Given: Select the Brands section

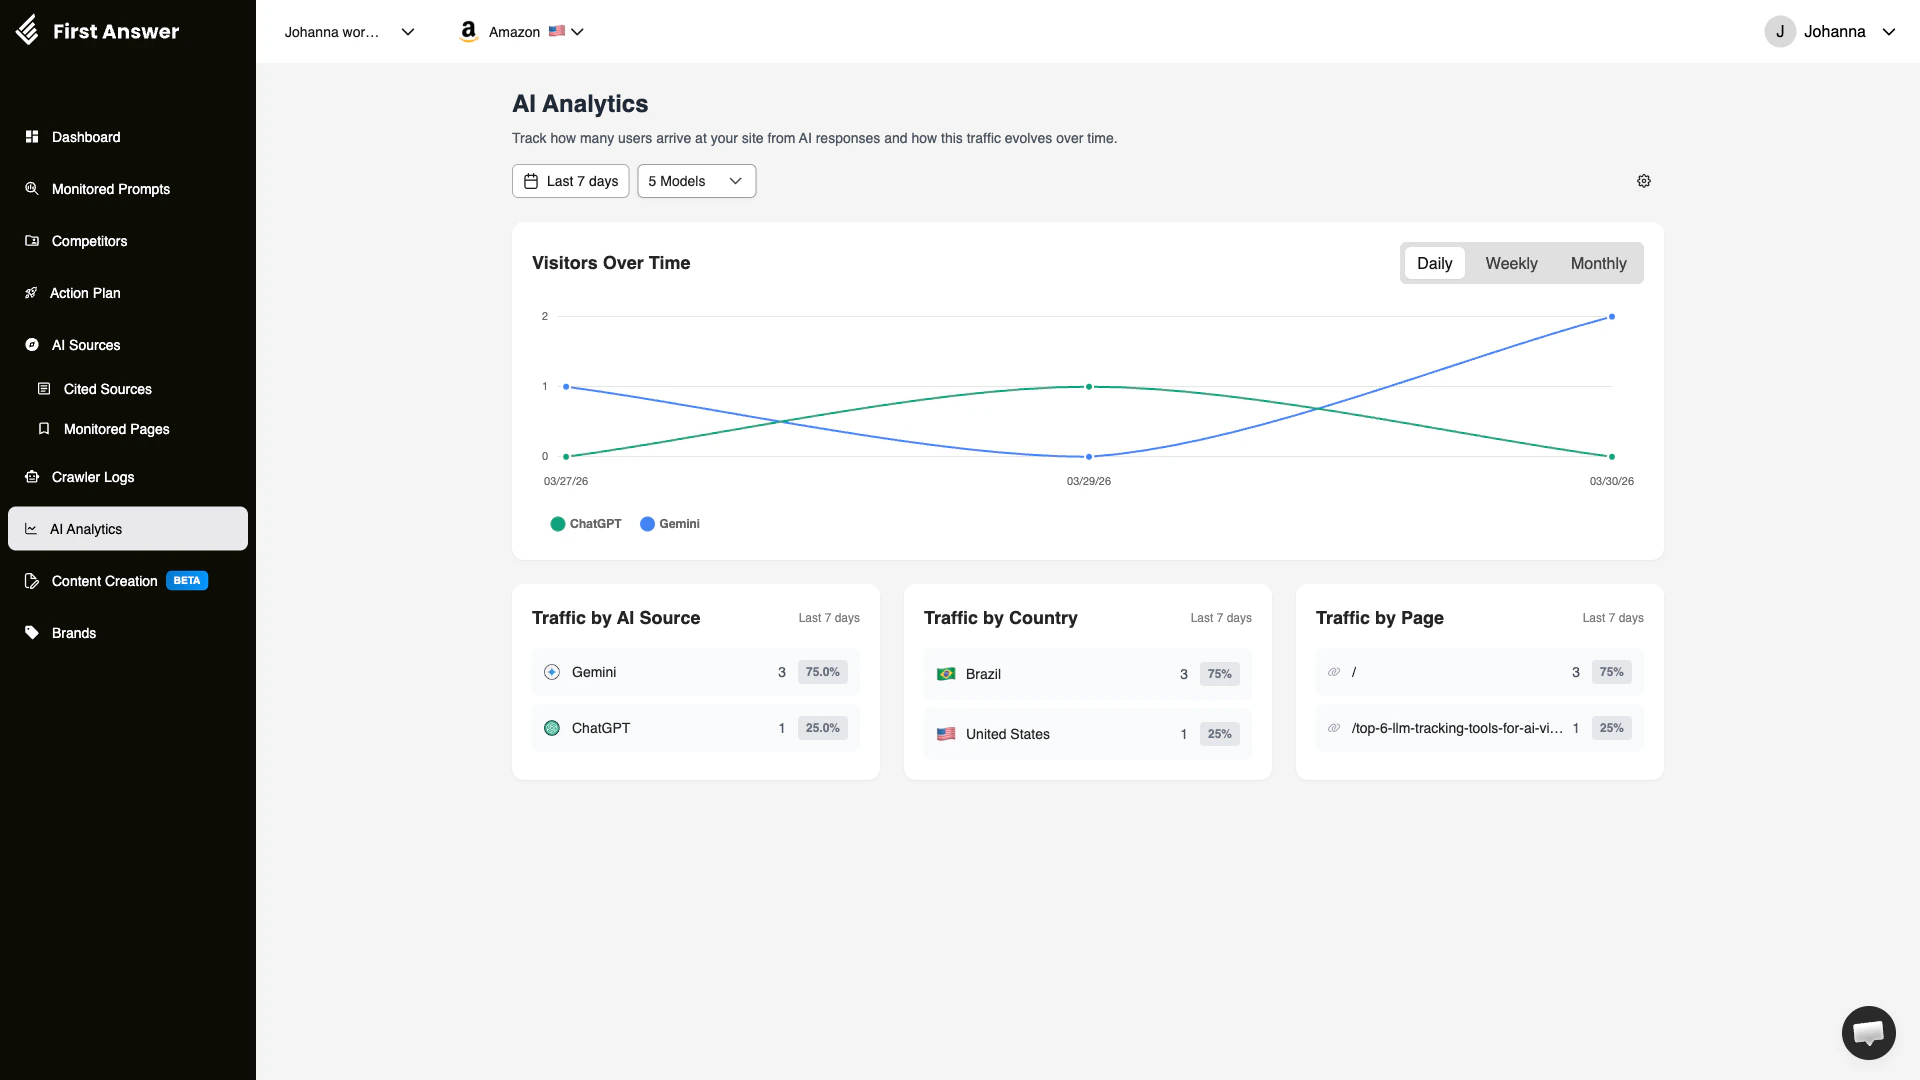Looking at the screenshot, I should (73, 632).
